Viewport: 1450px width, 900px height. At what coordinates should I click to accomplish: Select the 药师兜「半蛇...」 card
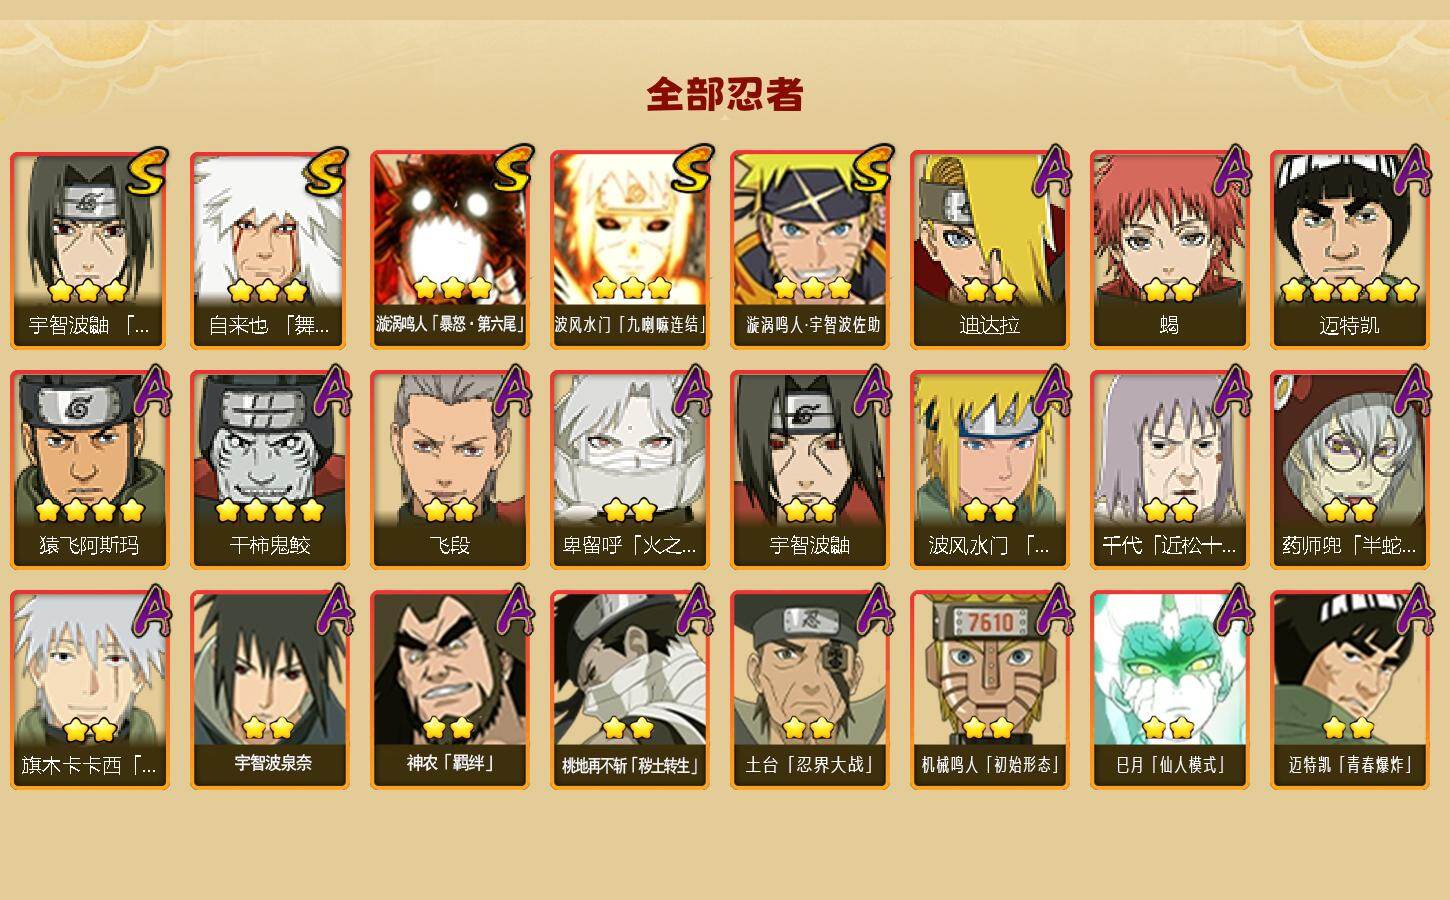(x=1349, y=470)
